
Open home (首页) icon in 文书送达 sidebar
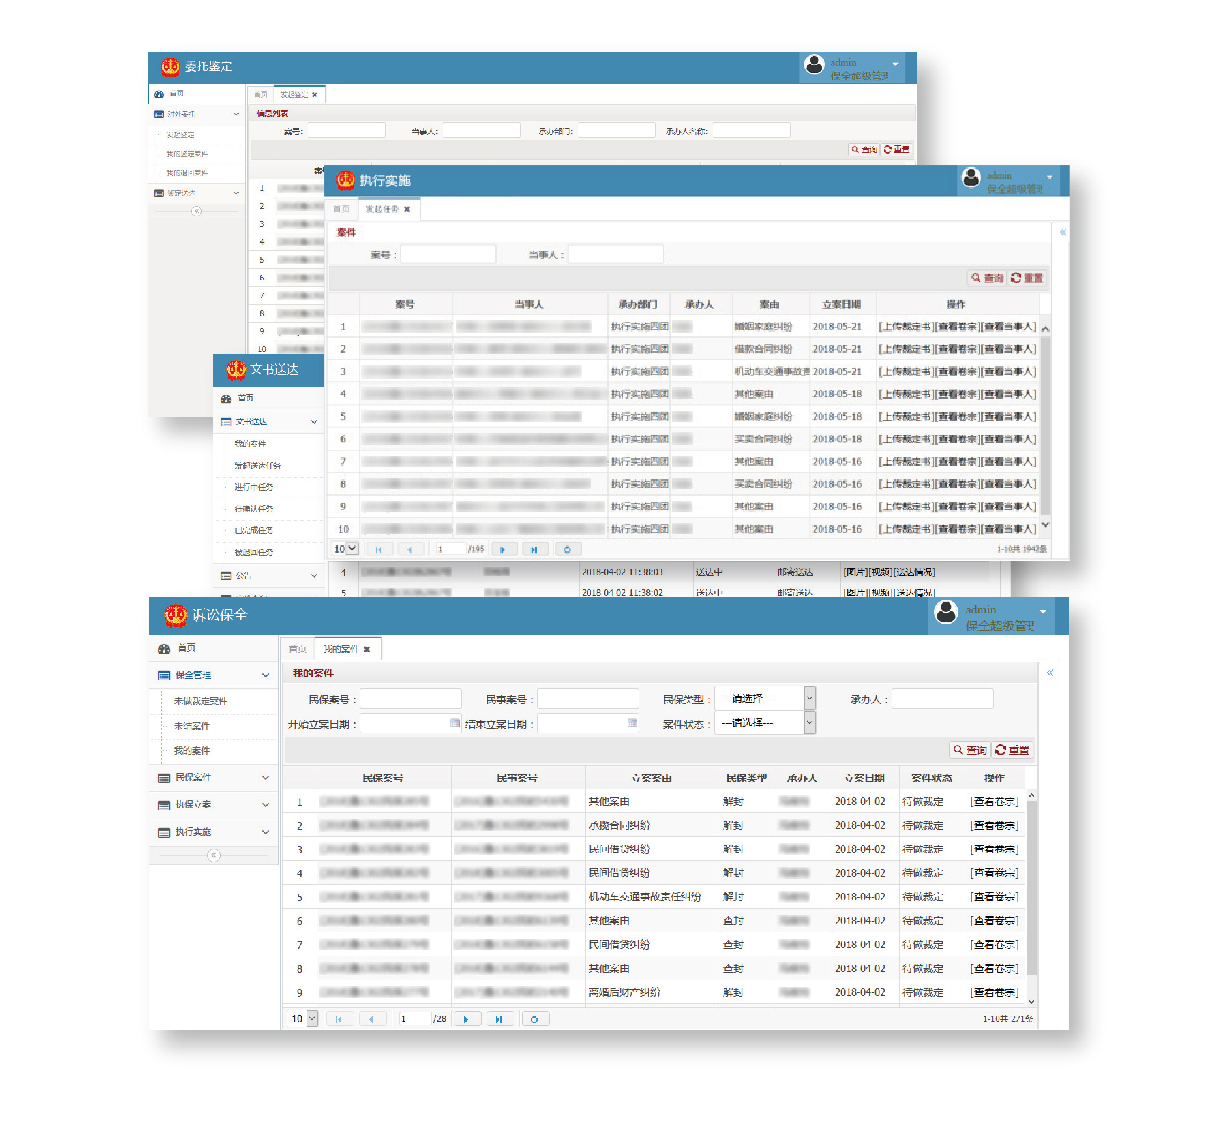tap(226, 398)
